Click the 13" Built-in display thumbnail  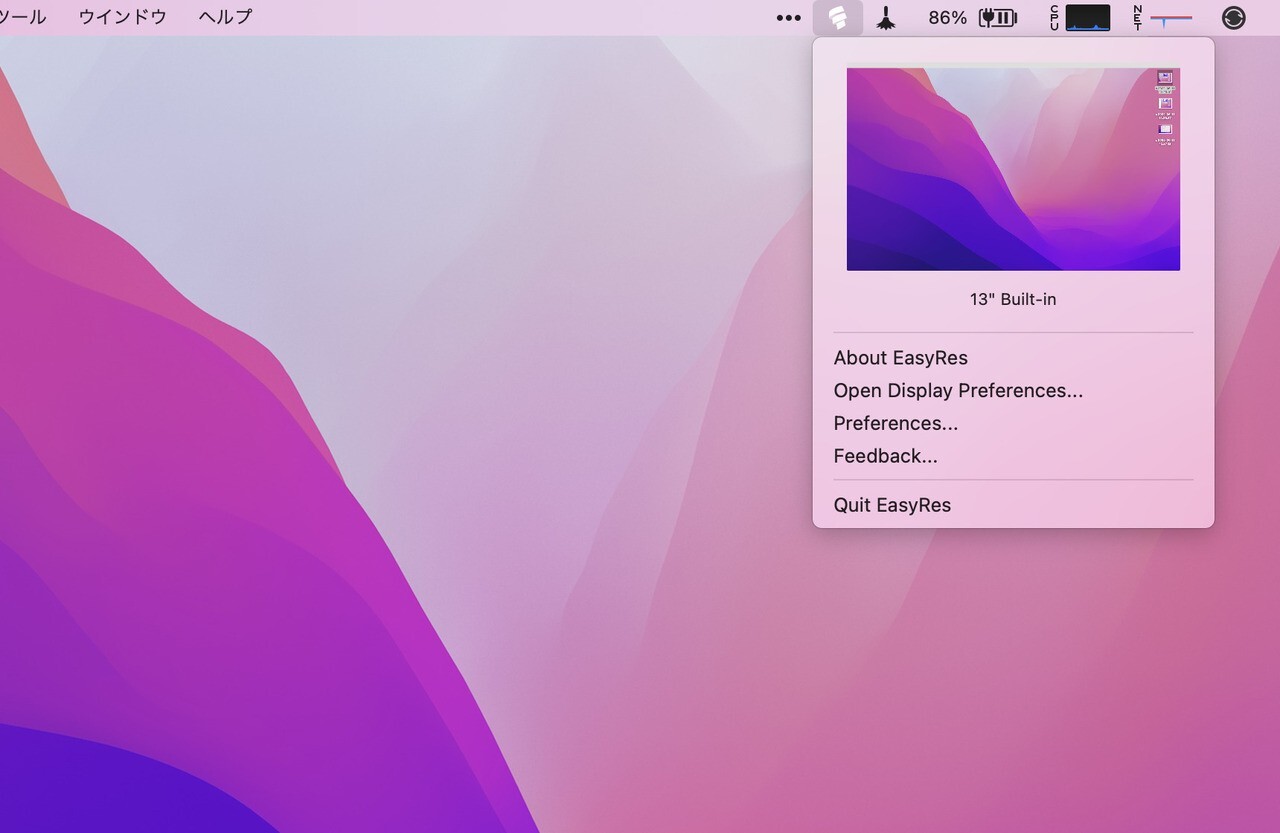click(1013, 169)
